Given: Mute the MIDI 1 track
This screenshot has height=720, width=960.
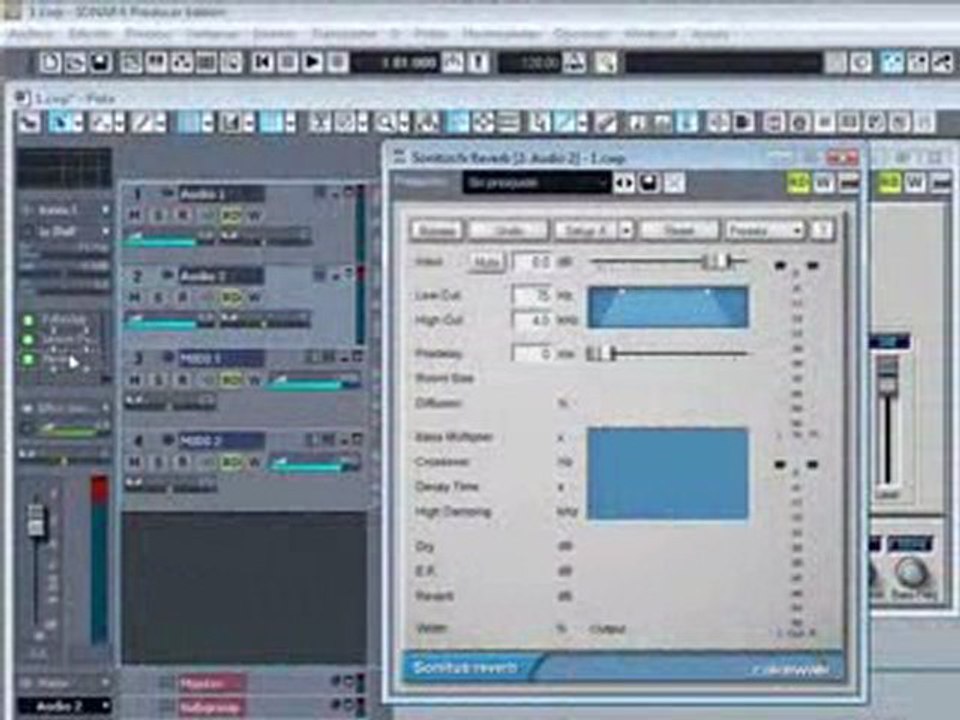Looking at the screenshot, I should tap(135, 380).
